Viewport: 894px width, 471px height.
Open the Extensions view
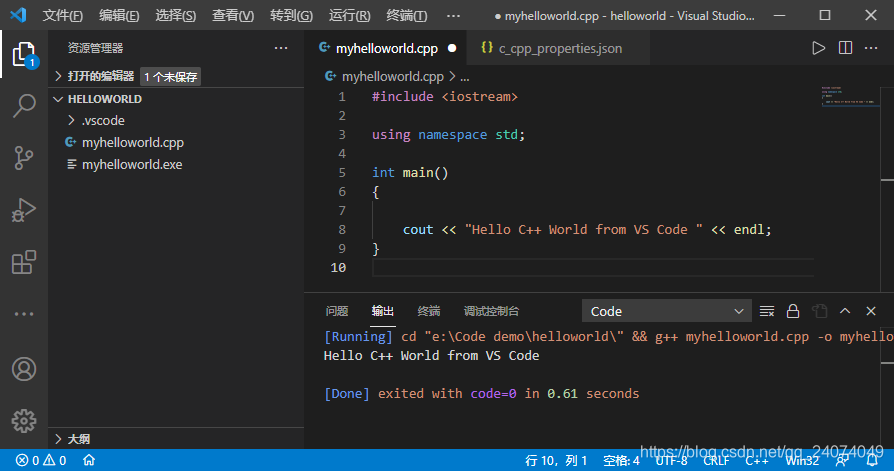coord(24,262)
